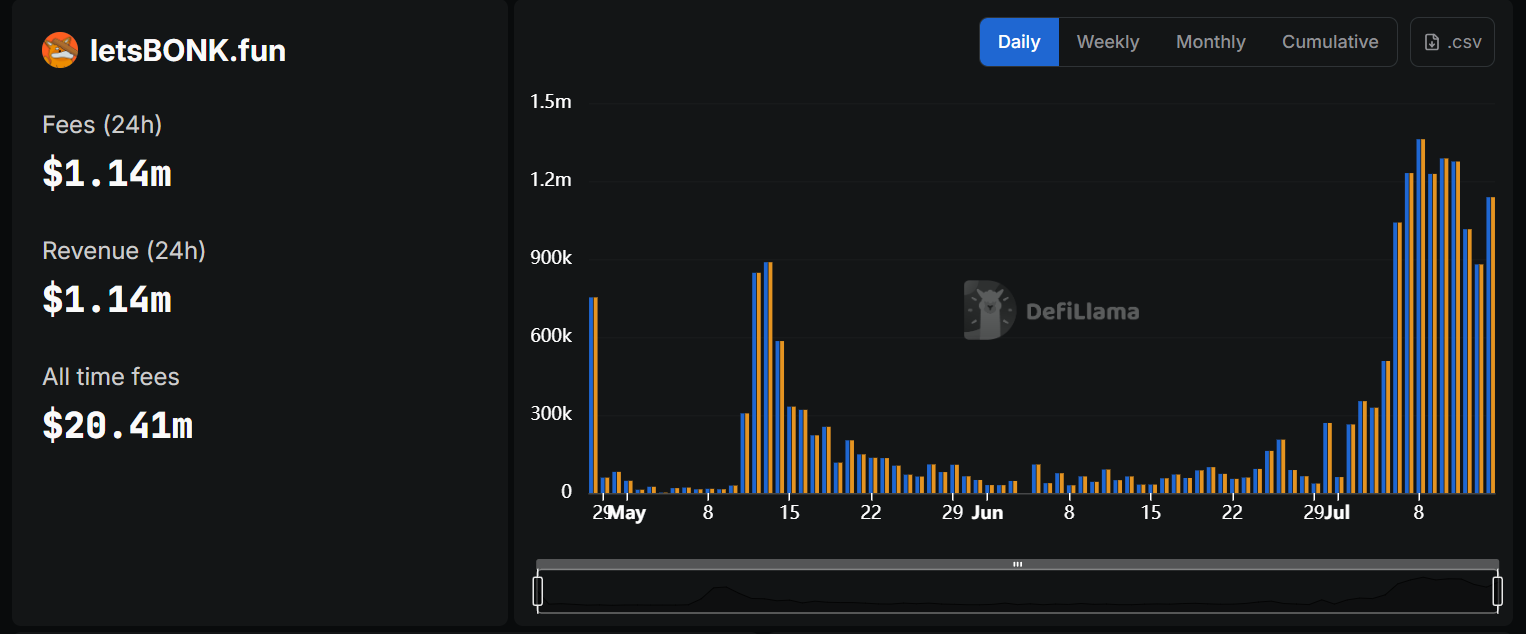Click the Fees (24h) label
Screen dimensions: 1526x634
click(102, 125)
